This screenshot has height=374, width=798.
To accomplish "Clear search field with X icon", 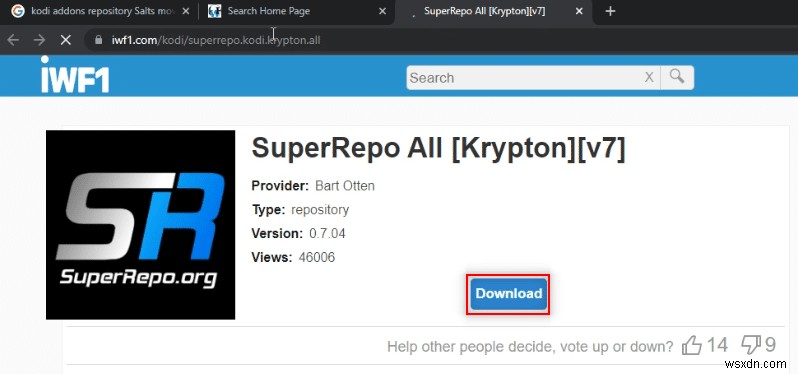I will tap(649, 77).
